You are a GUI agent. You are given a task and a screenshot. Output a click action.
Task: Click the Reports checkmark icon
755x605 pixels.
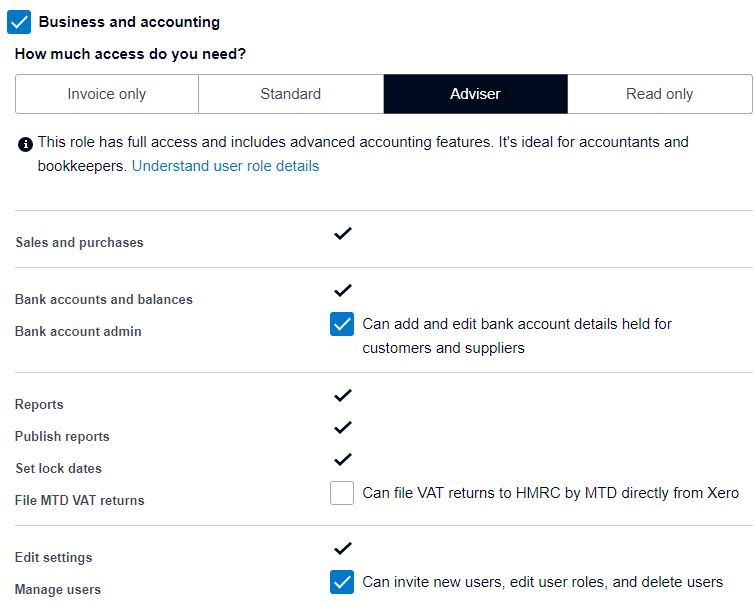coord(343,396)
